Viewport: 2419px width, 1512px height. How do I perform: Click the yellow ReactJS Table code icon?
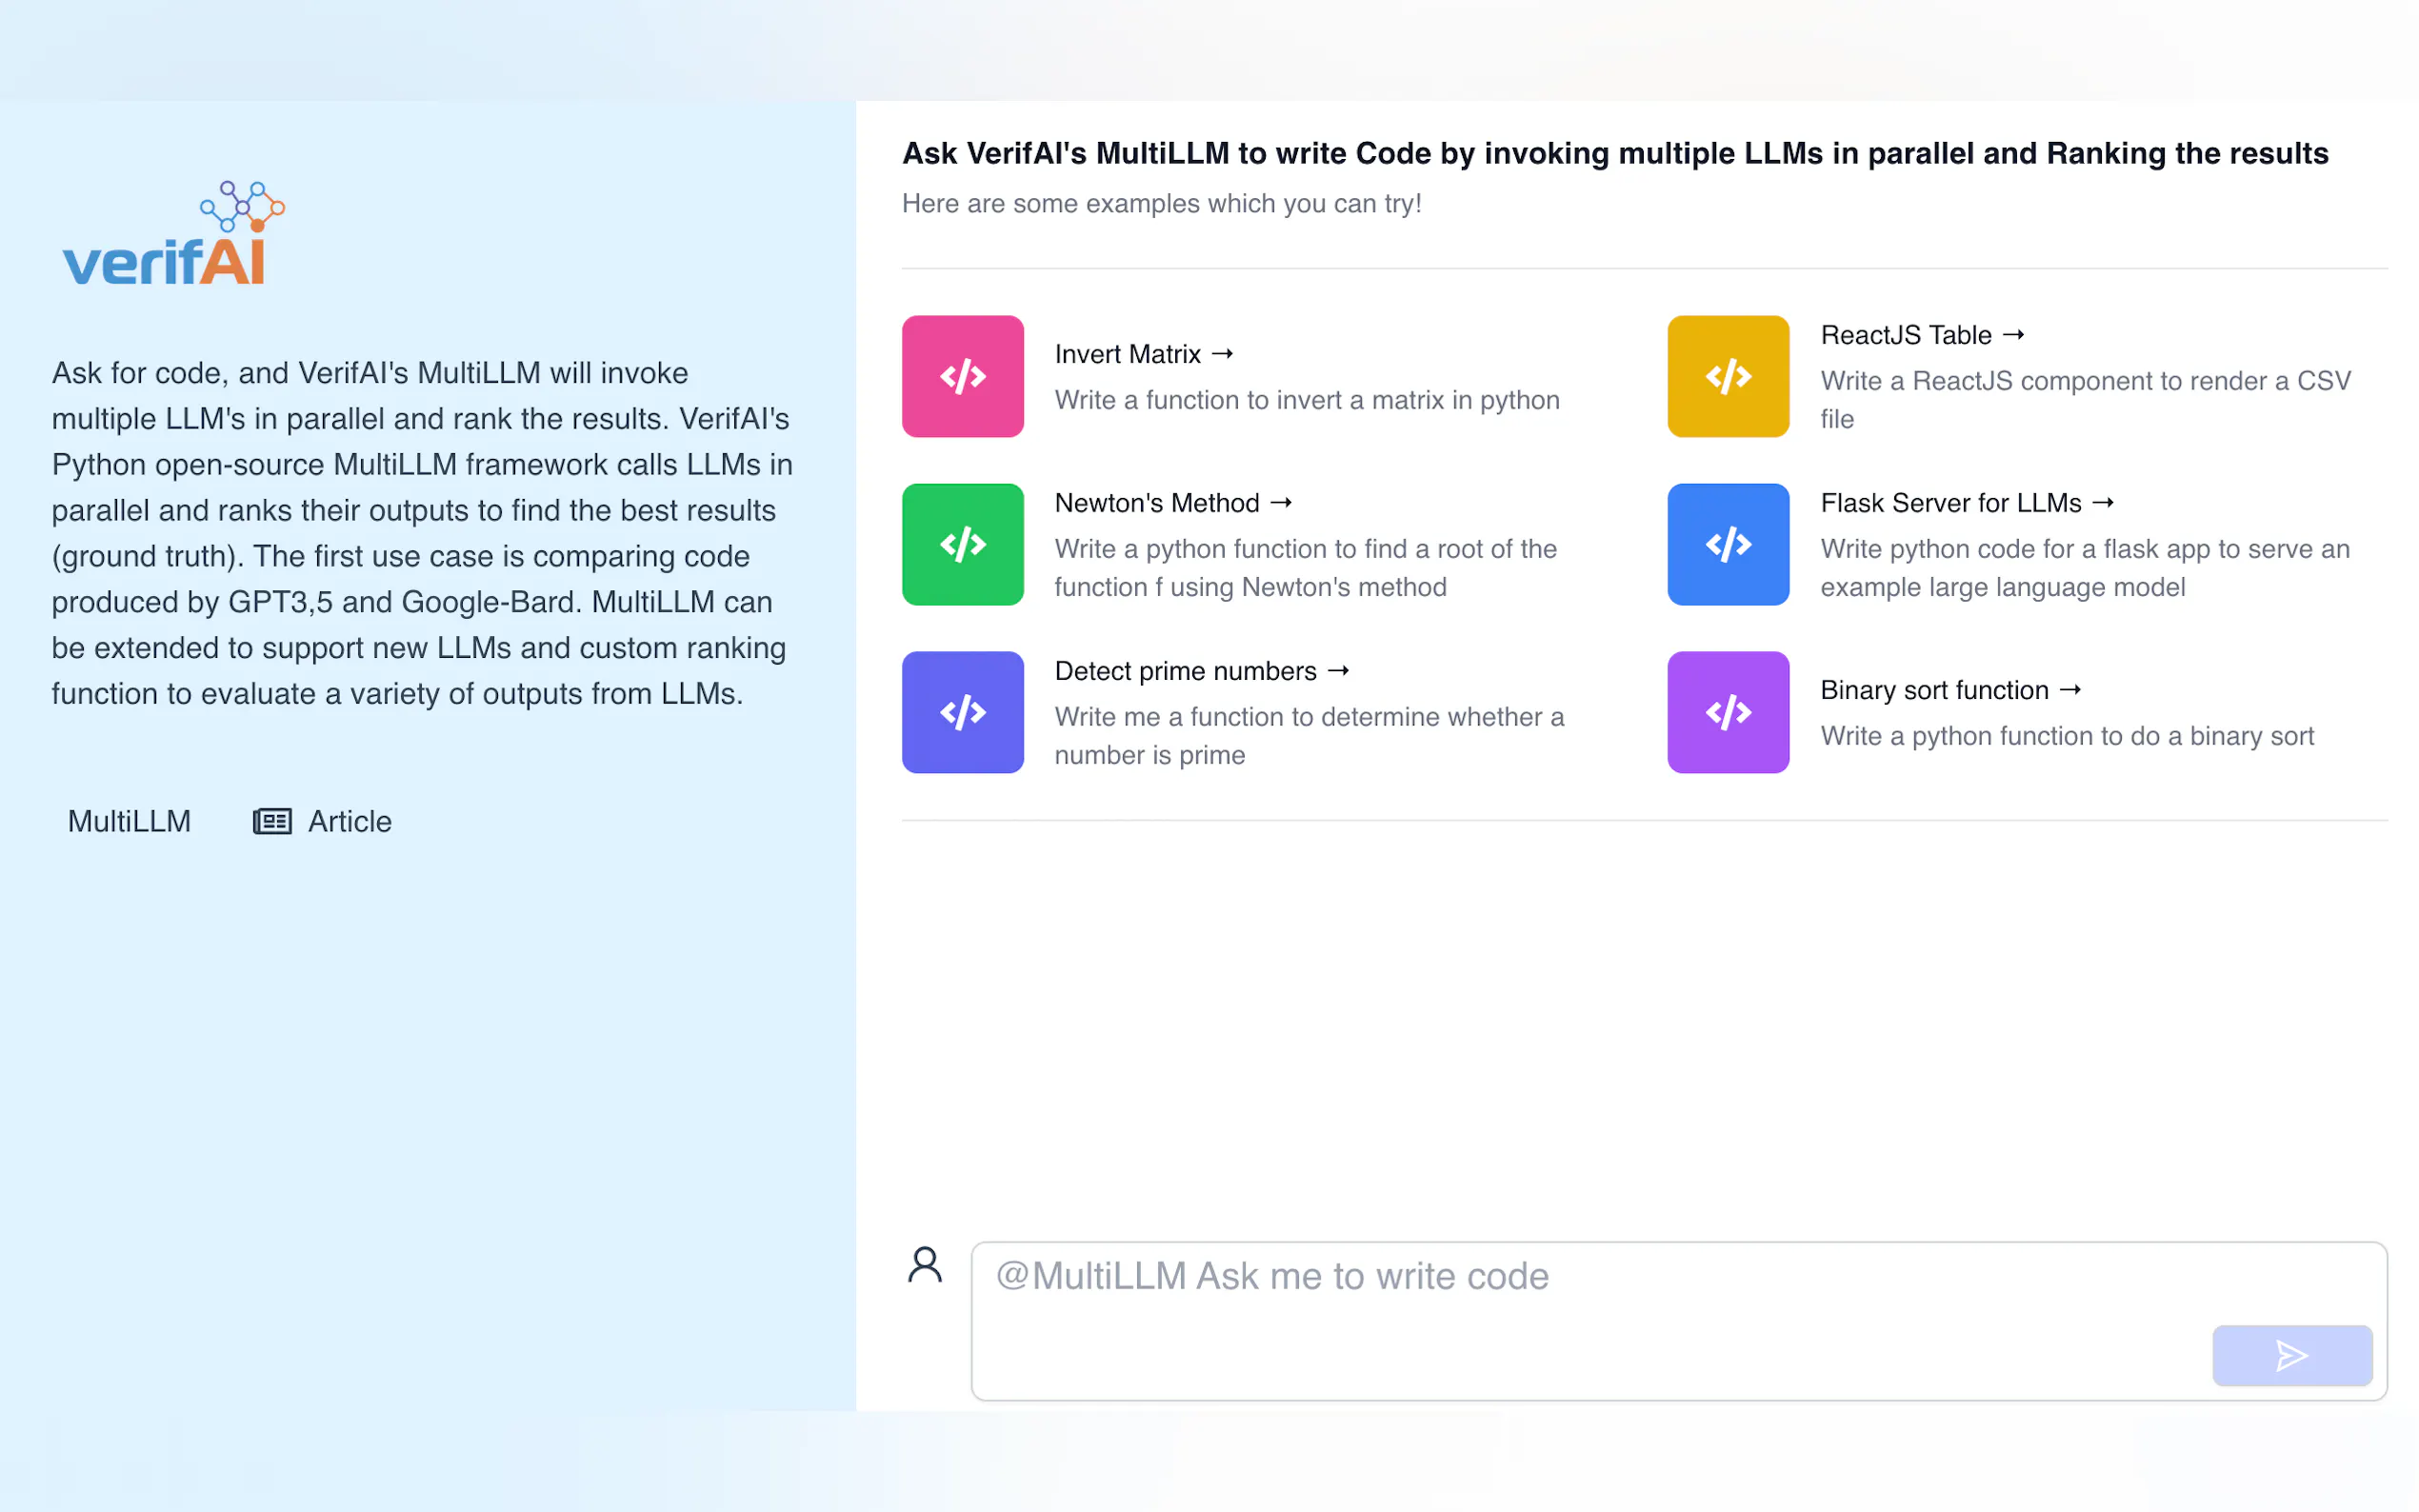point(1727,376)
